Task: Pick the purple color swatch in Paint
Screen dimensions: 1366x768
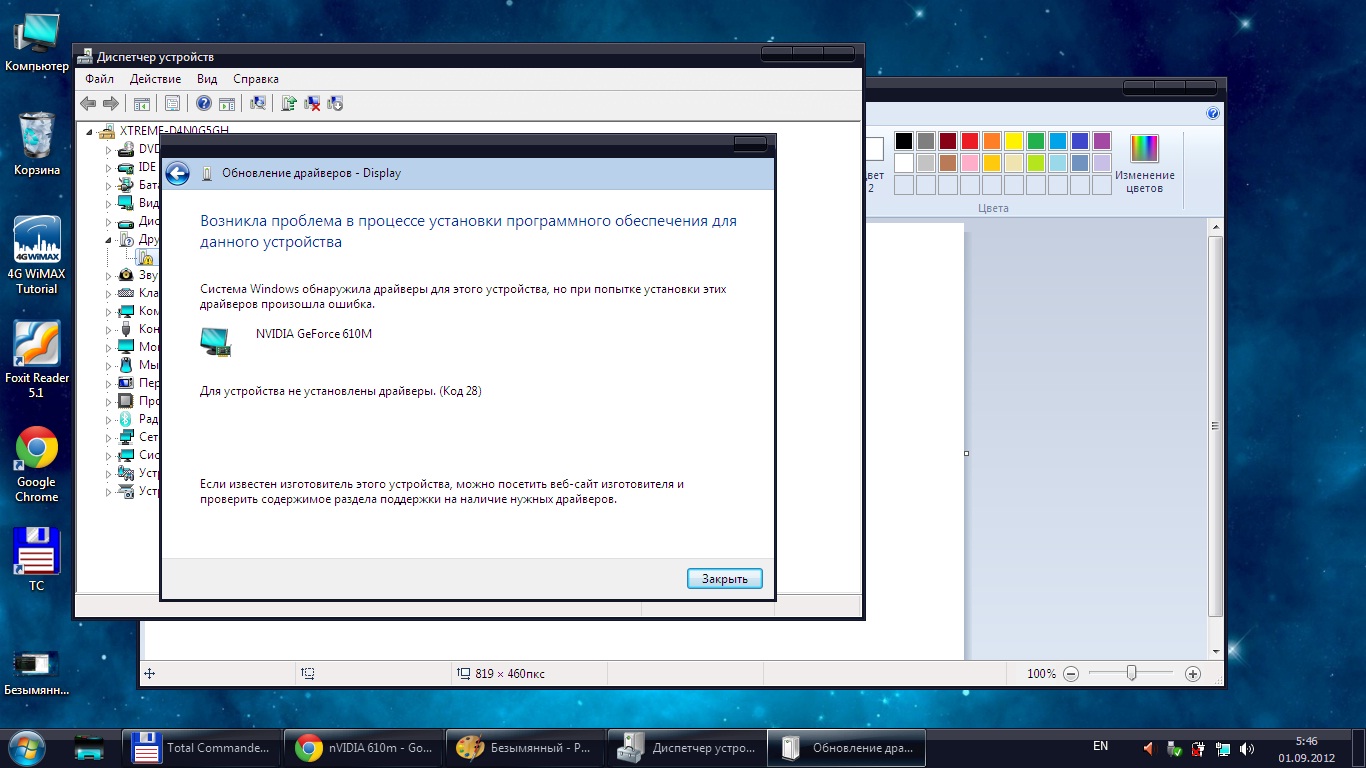Action: (1102, 141)
